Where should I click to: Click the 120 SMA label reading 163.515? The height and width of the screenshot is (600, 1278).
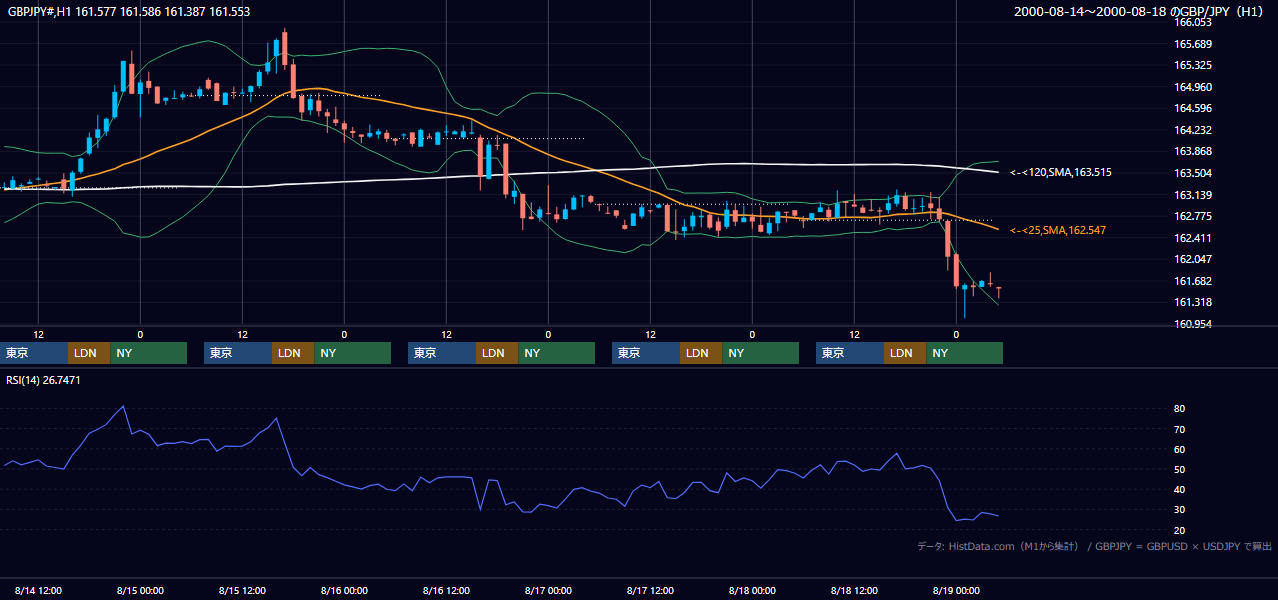coord(1061,172)
